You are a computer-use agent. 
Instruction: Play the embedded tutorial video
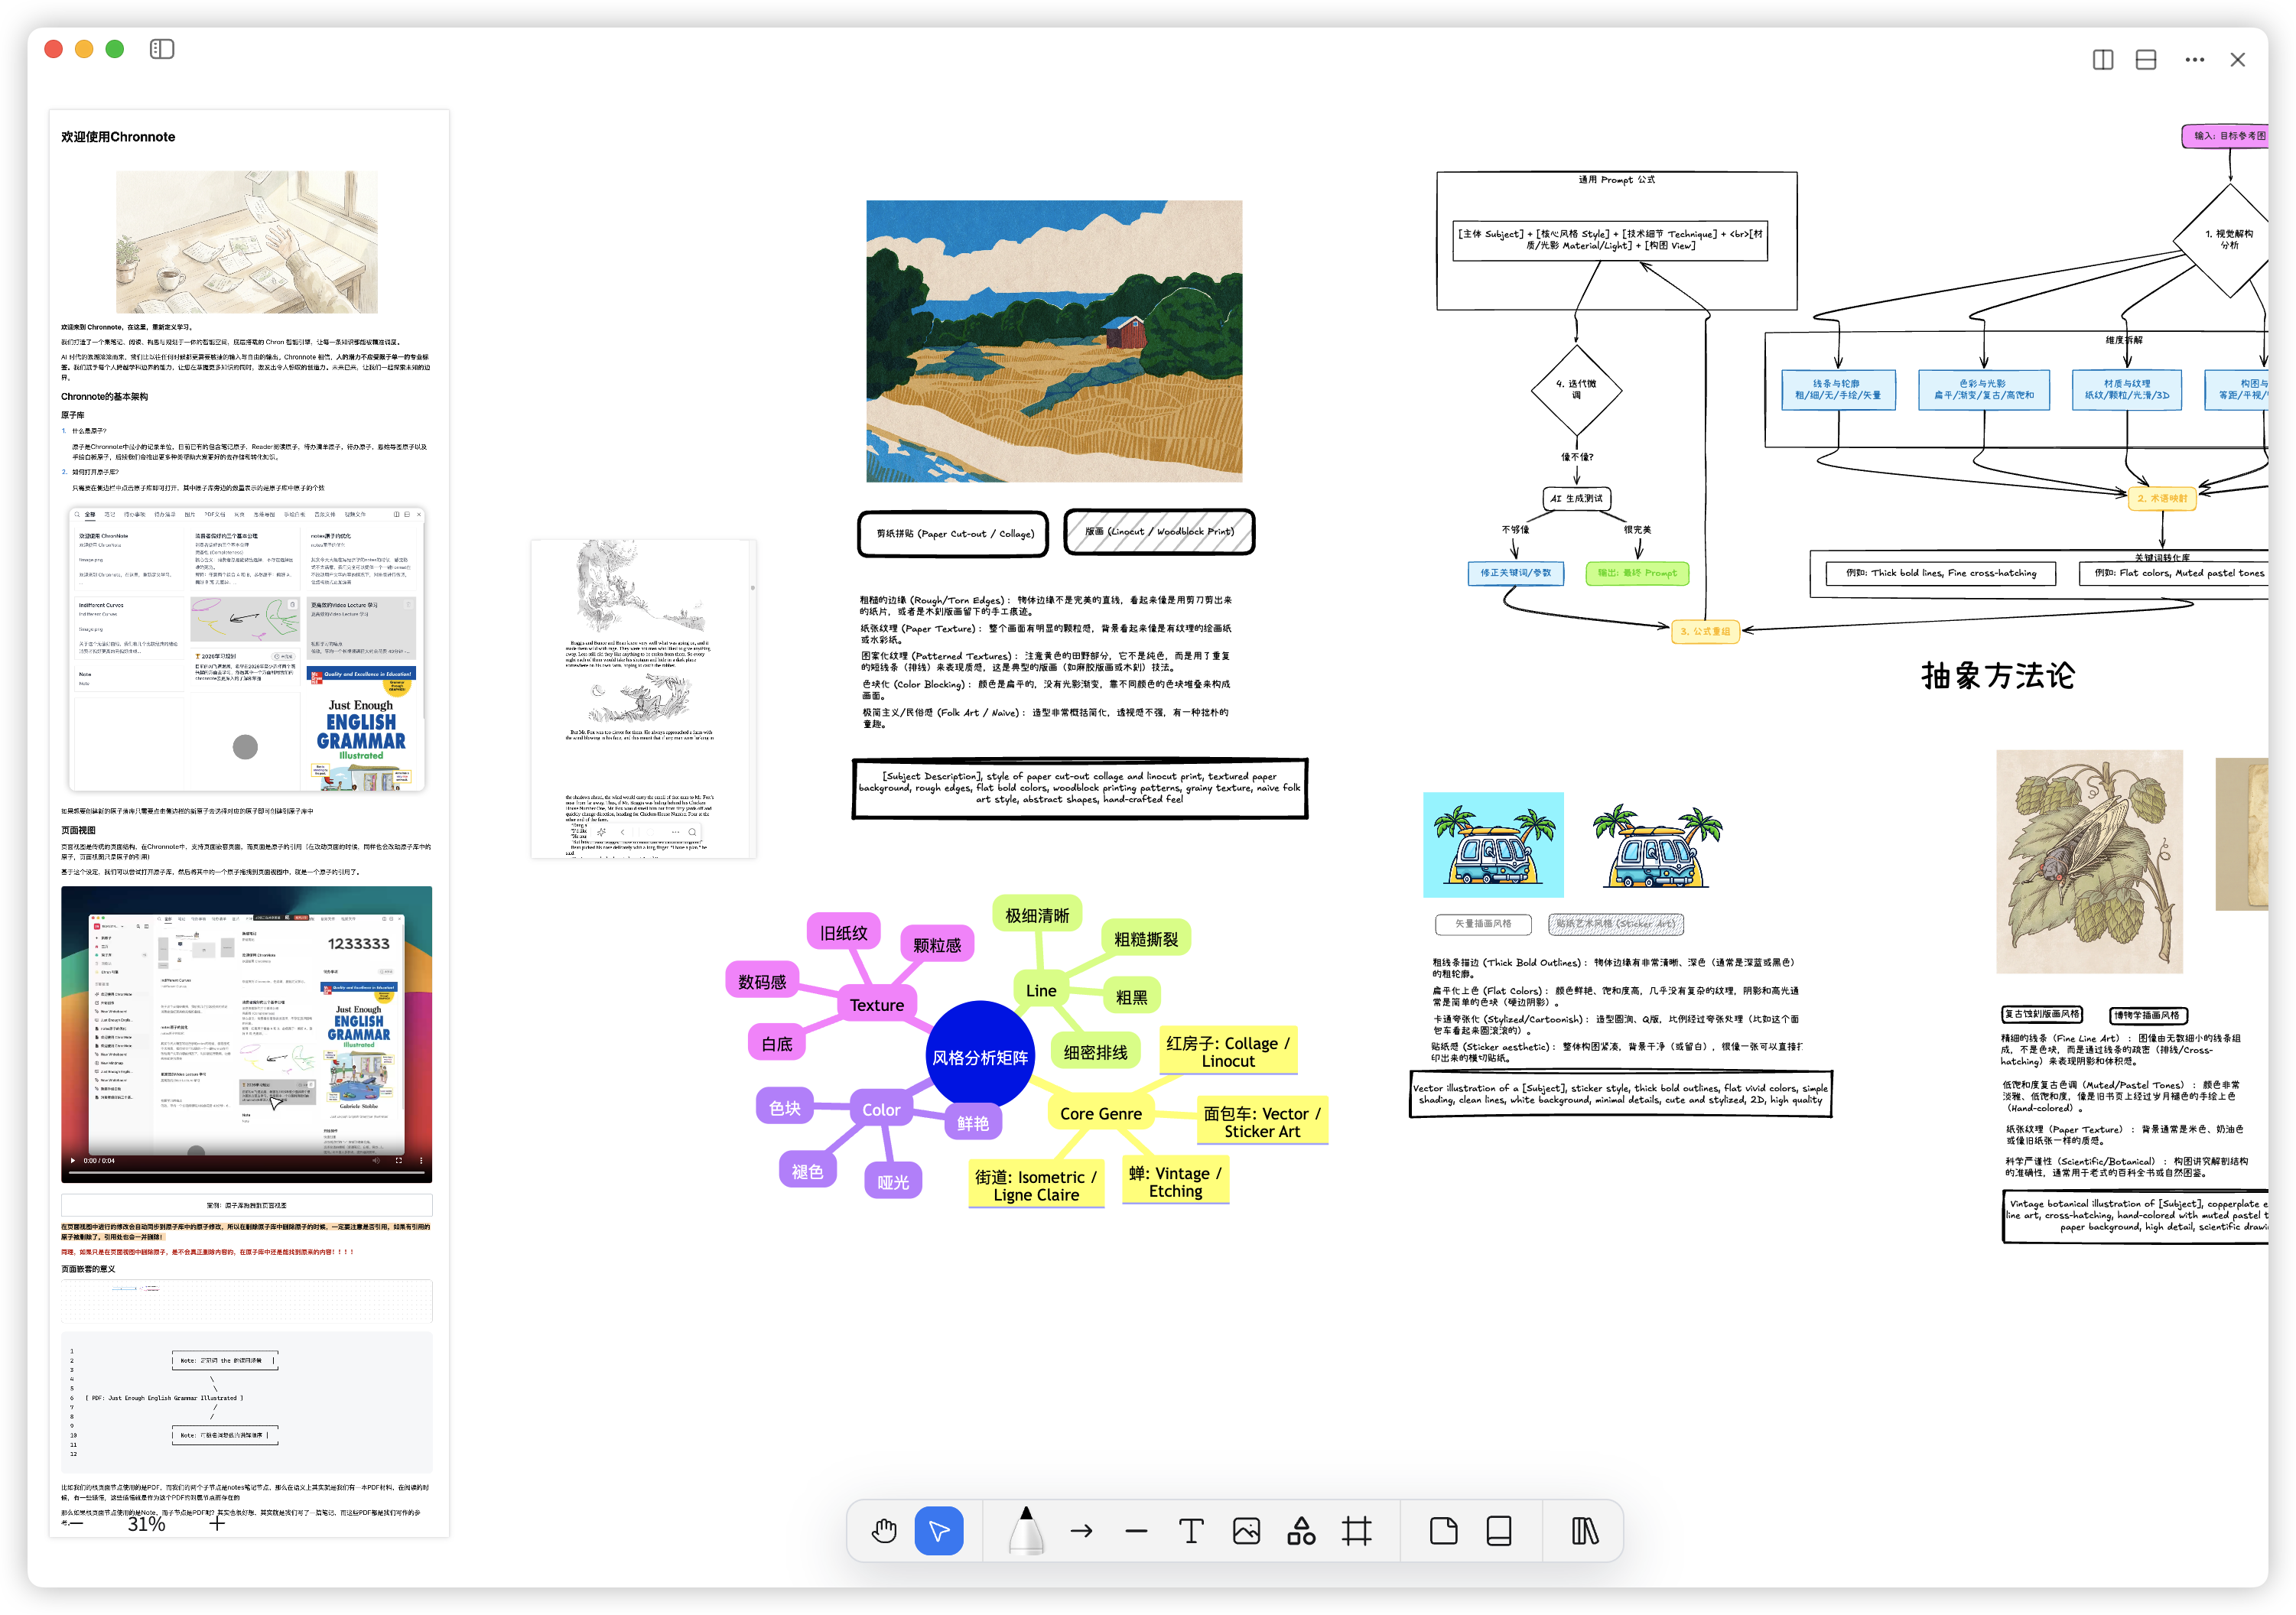(x=73, y=1160)
